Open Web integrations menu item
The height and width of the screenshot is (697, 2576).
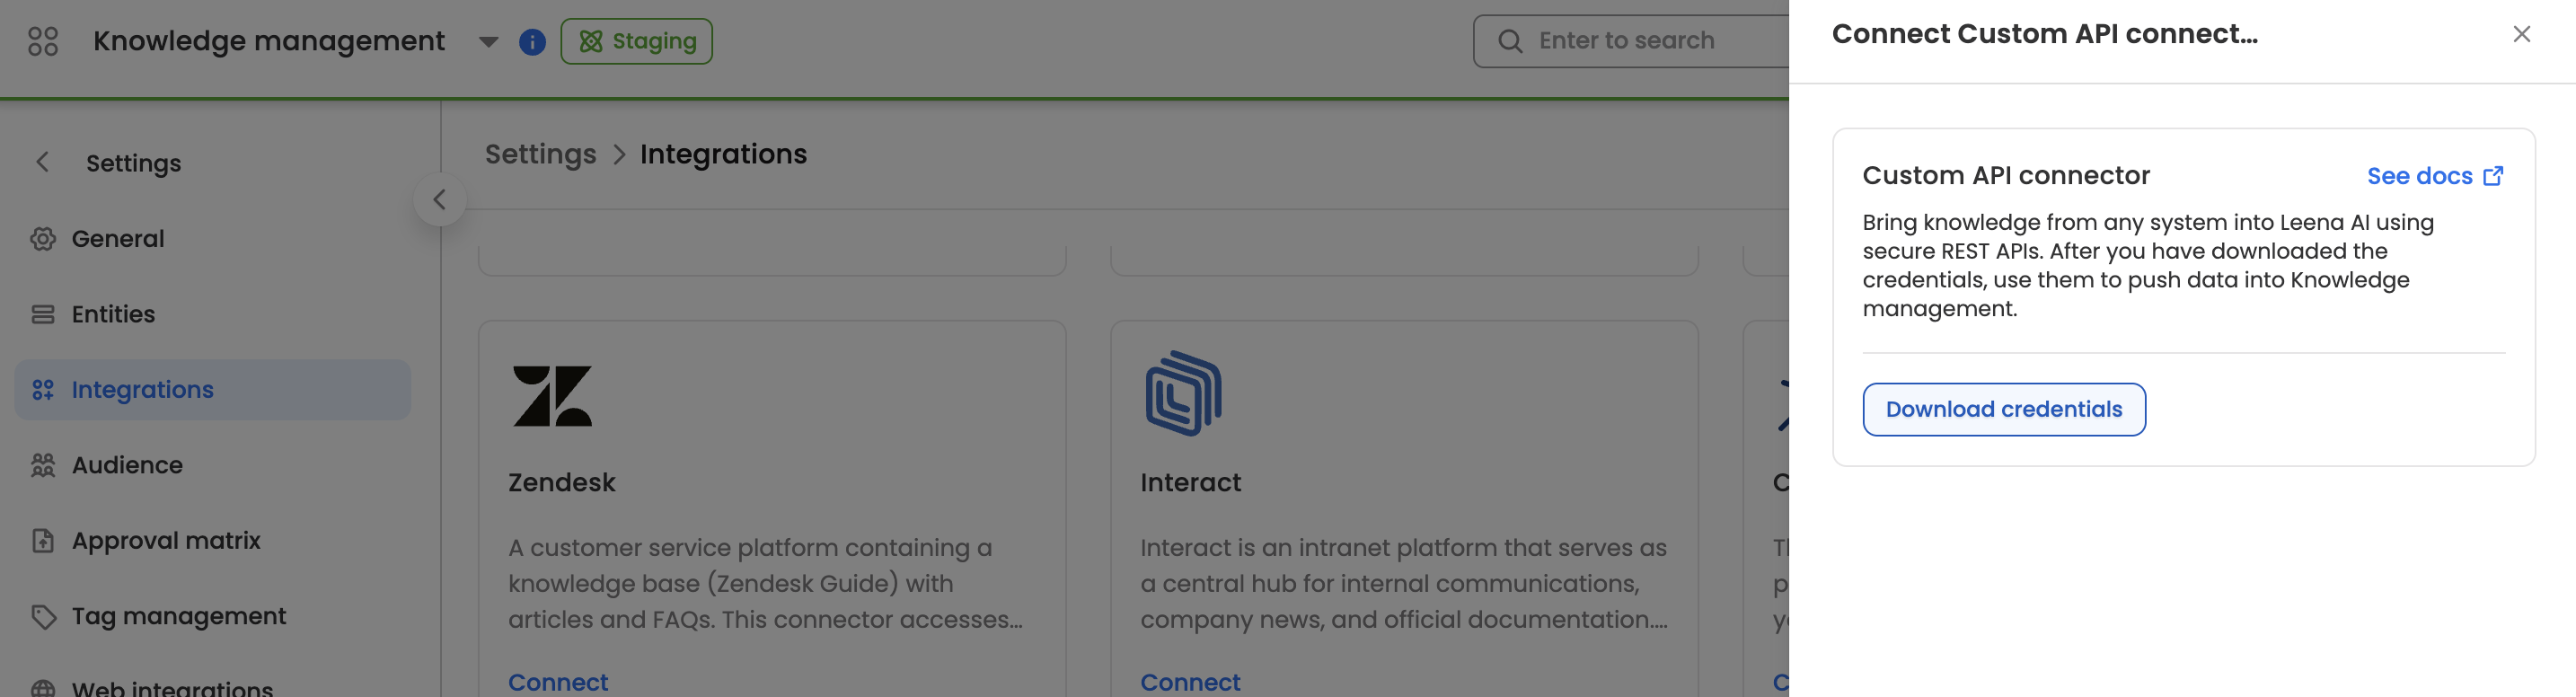pyautogui.click(x=212, y=688)
